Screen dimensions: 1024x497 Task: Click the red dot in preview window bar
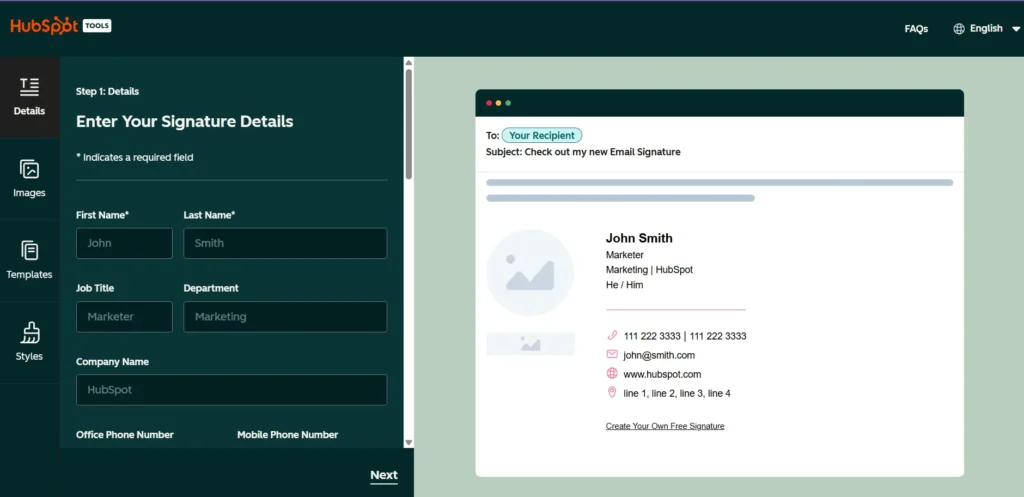click(489, 103)
